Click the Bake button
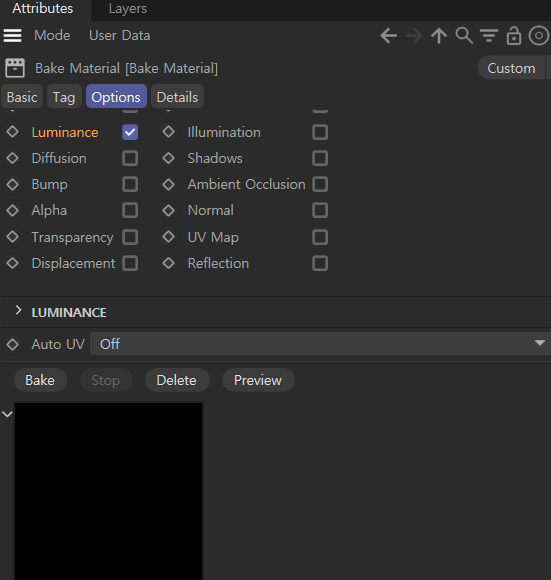Screen dimensions: 551x580 click(x=40, y=380)
